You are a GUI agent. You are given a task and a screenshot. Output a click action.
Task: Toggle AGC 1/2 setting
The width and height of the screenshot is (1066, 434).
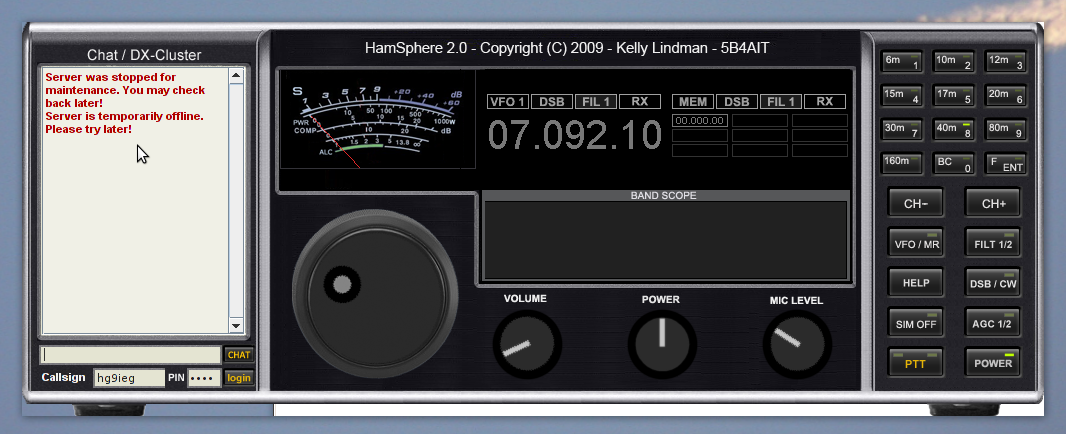coord(993,322)
